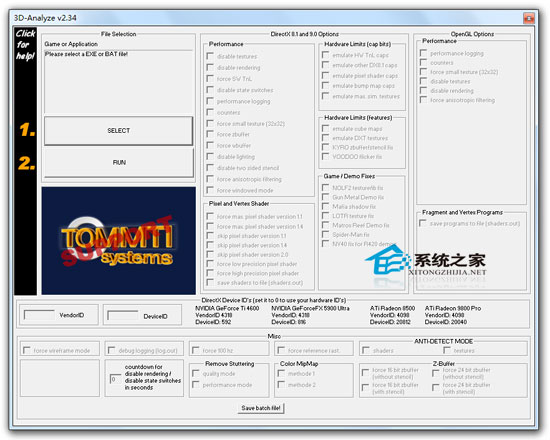550x440 pixels.
Task: Click the Save batch file! button
Action: [x=261, y=408]
